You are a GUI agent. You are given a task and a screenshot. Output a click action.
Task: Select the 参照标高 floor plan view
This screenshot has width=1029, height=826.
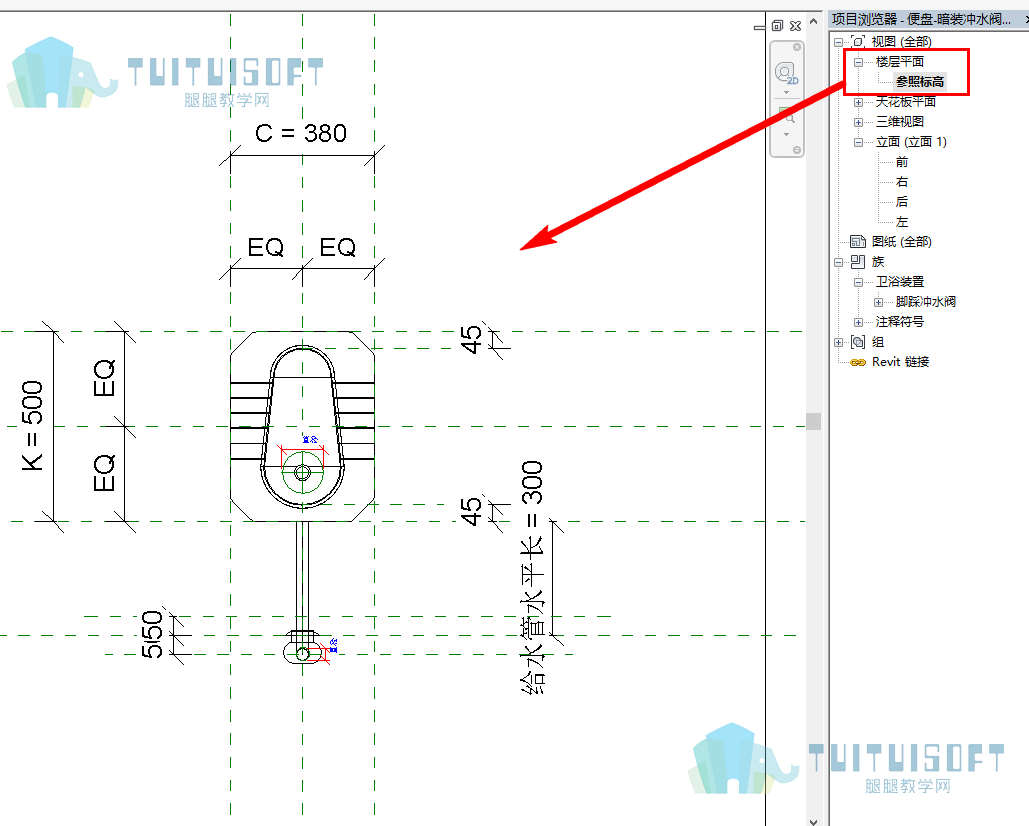[920, 81]
